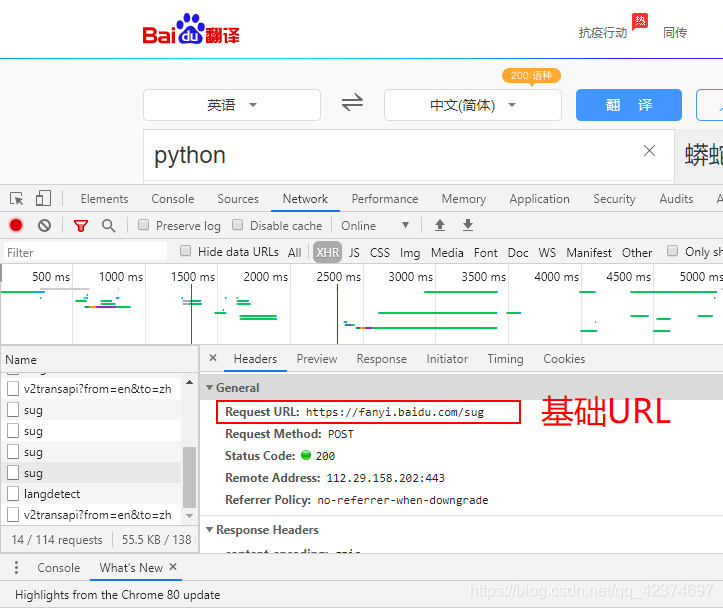Filter requests by Other type

pyautogui.click(x=637, y=253)
